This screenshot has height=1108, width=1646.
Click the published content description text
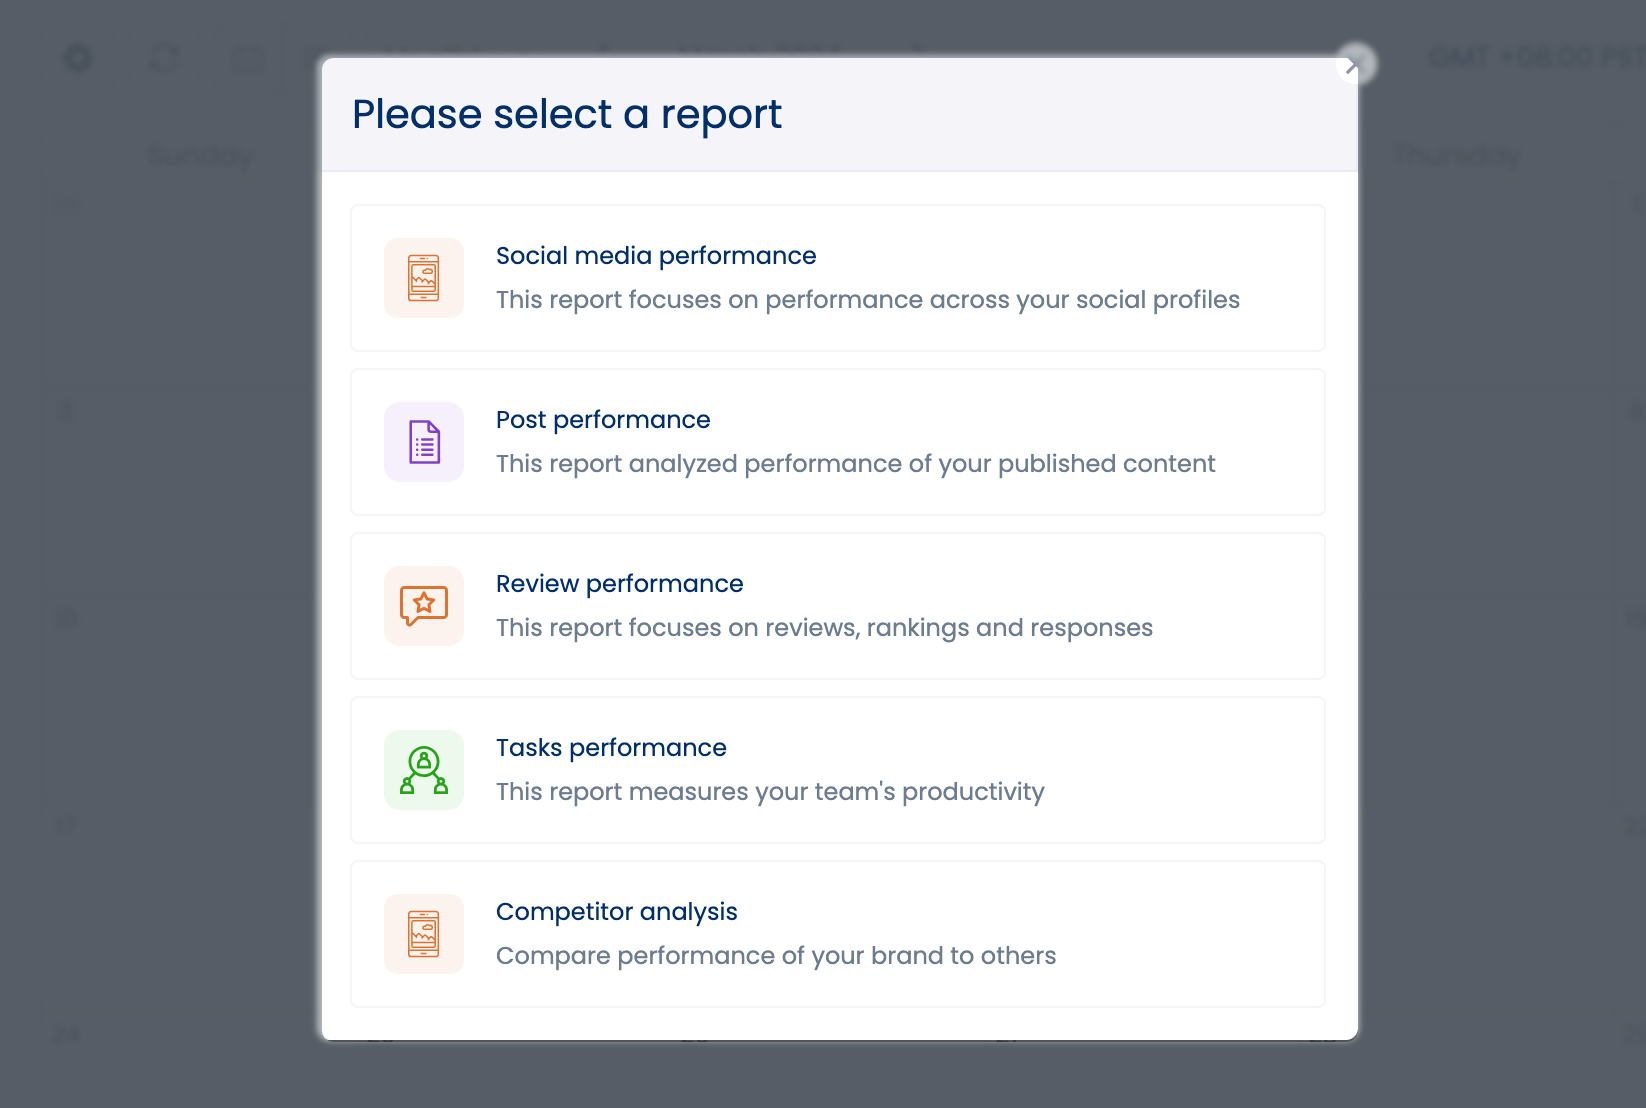coord(855,464)
